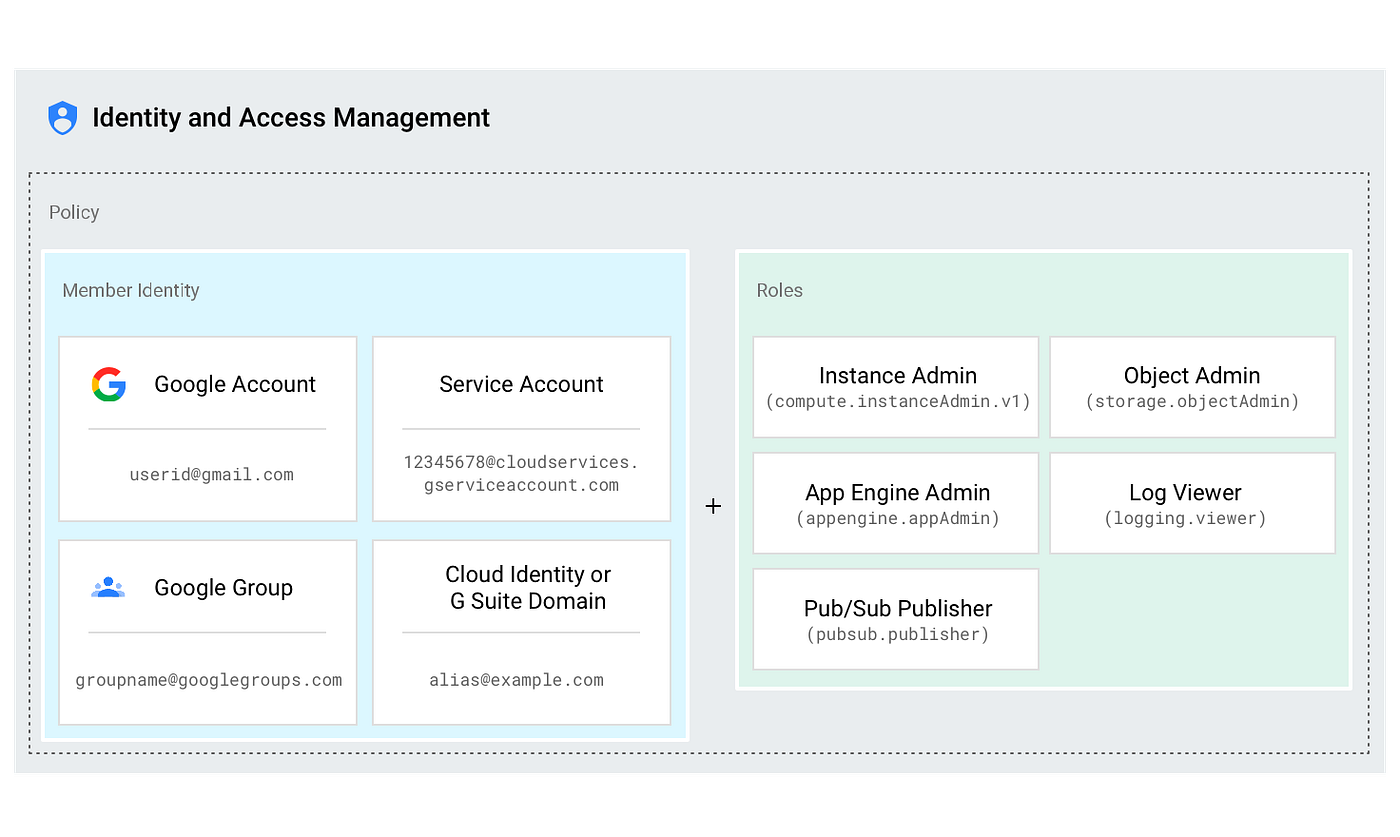Select the Service Account card title
1400x837 pixels.
(x=521, y=384)
